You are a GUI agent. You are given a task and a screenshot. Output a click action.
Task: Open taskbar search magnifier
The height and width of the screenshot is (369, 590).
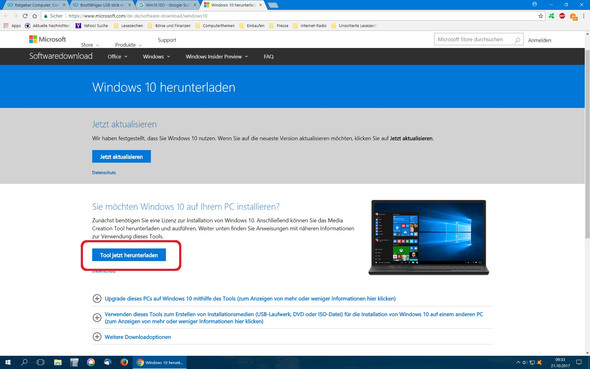[24, 362]
